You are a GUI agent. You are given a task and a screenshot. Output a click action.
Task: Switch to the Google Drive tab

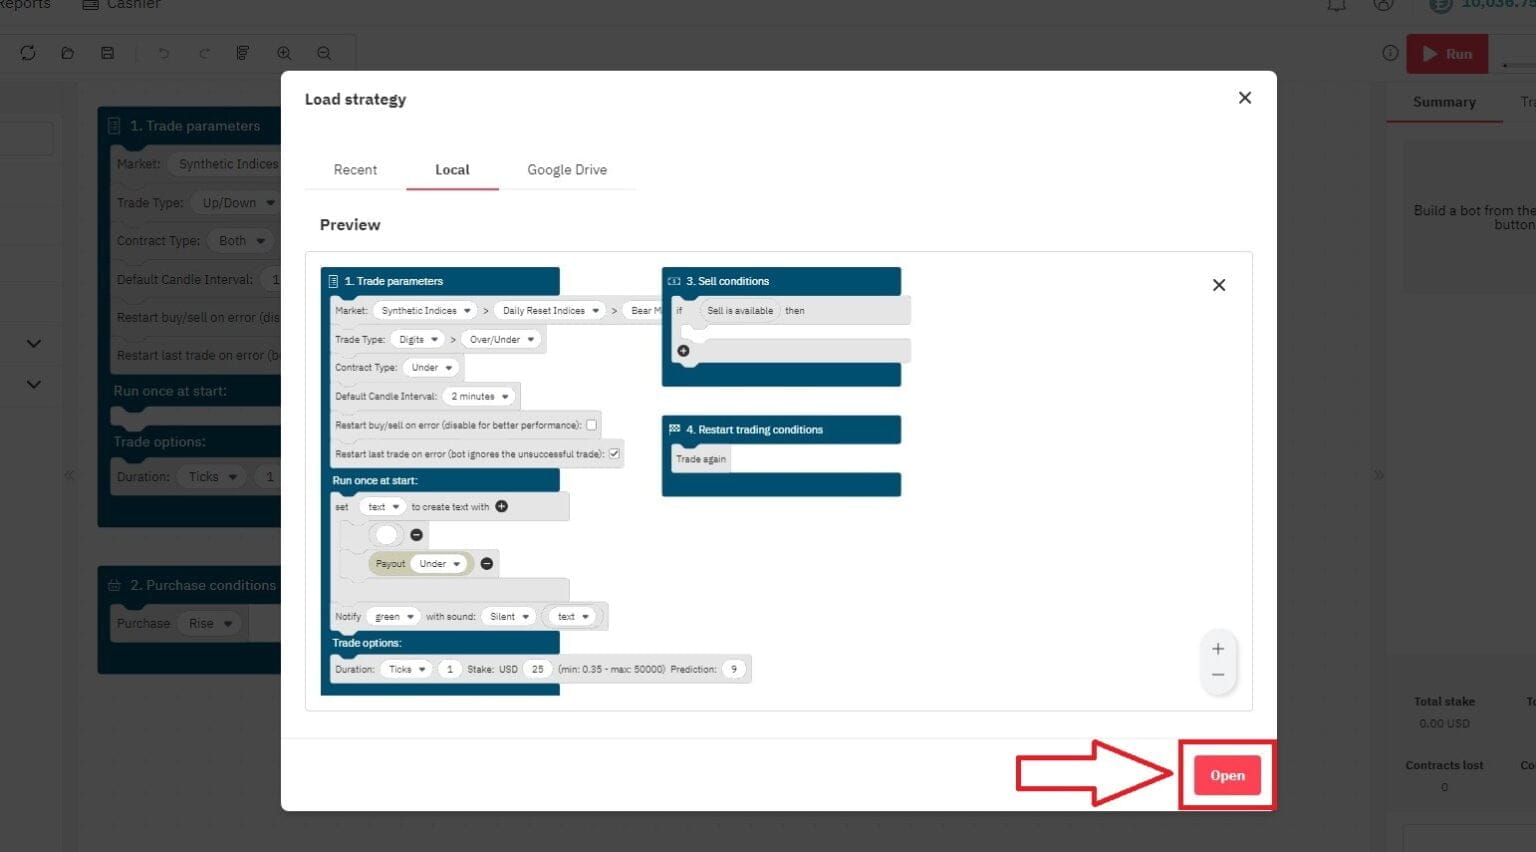(567, 169)
